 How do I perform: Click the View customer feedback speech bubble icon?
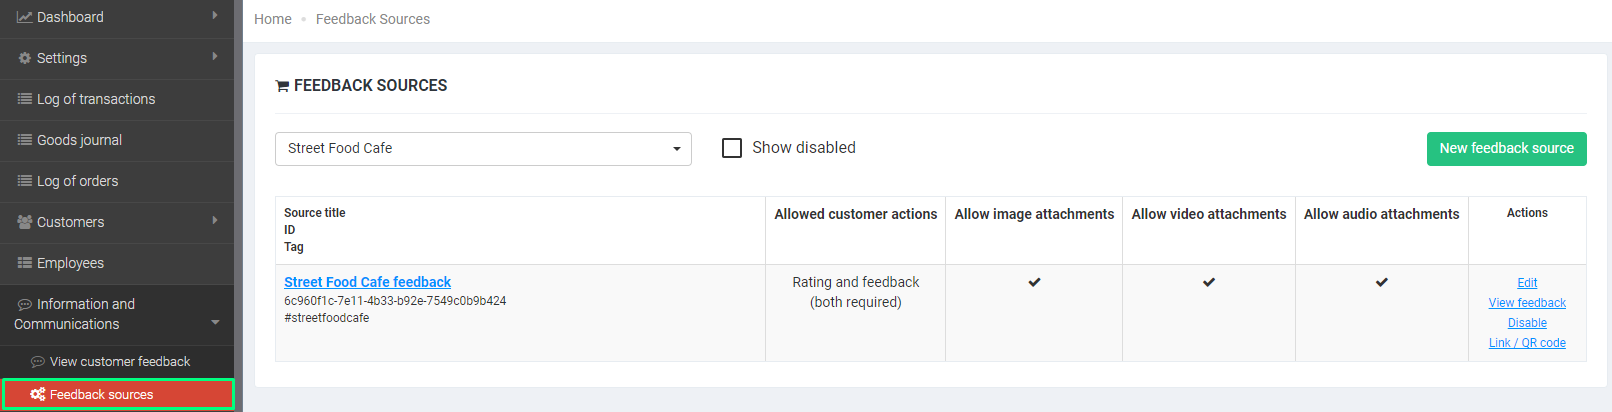click(x=38, y=362)
